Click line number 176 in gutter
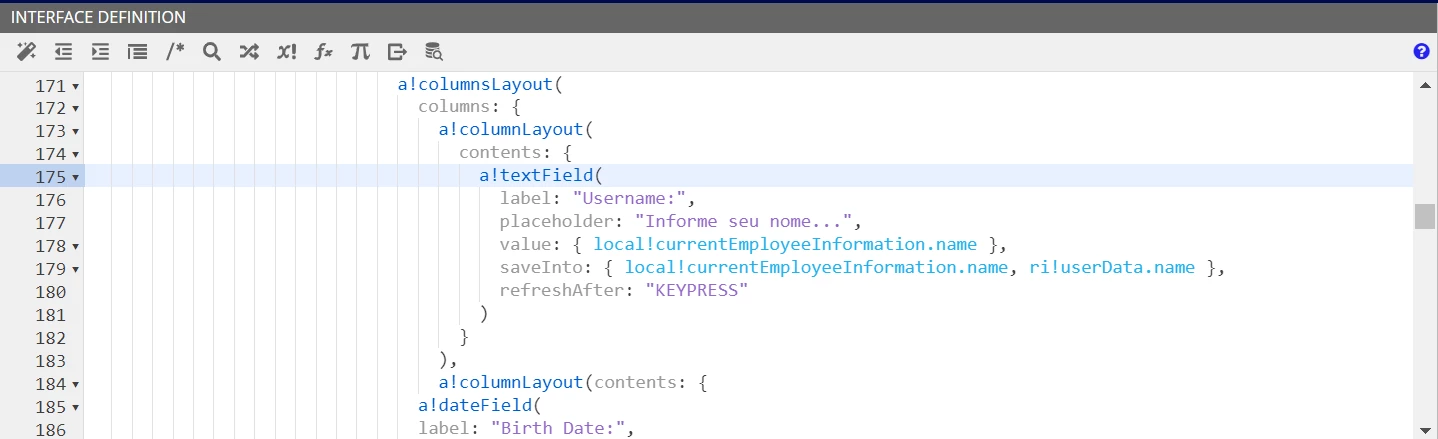The image size is (1438, 439). click(x=50, y=200)
